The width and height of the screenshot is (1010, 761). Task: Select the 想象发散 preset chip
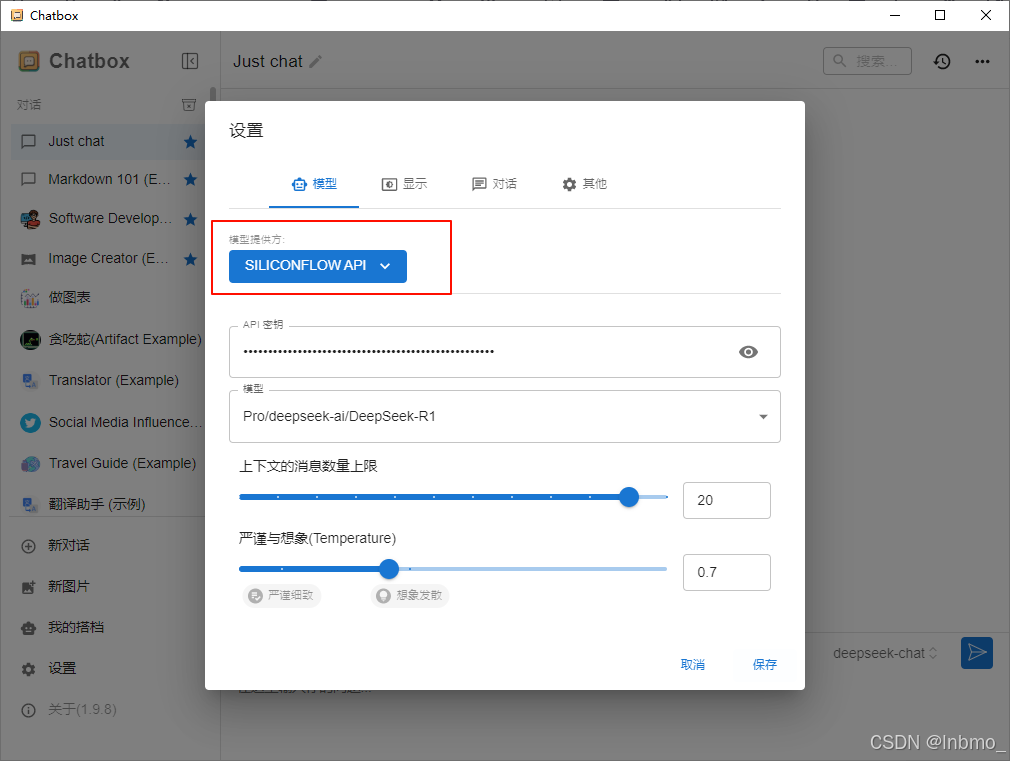[x=410, y=595]
